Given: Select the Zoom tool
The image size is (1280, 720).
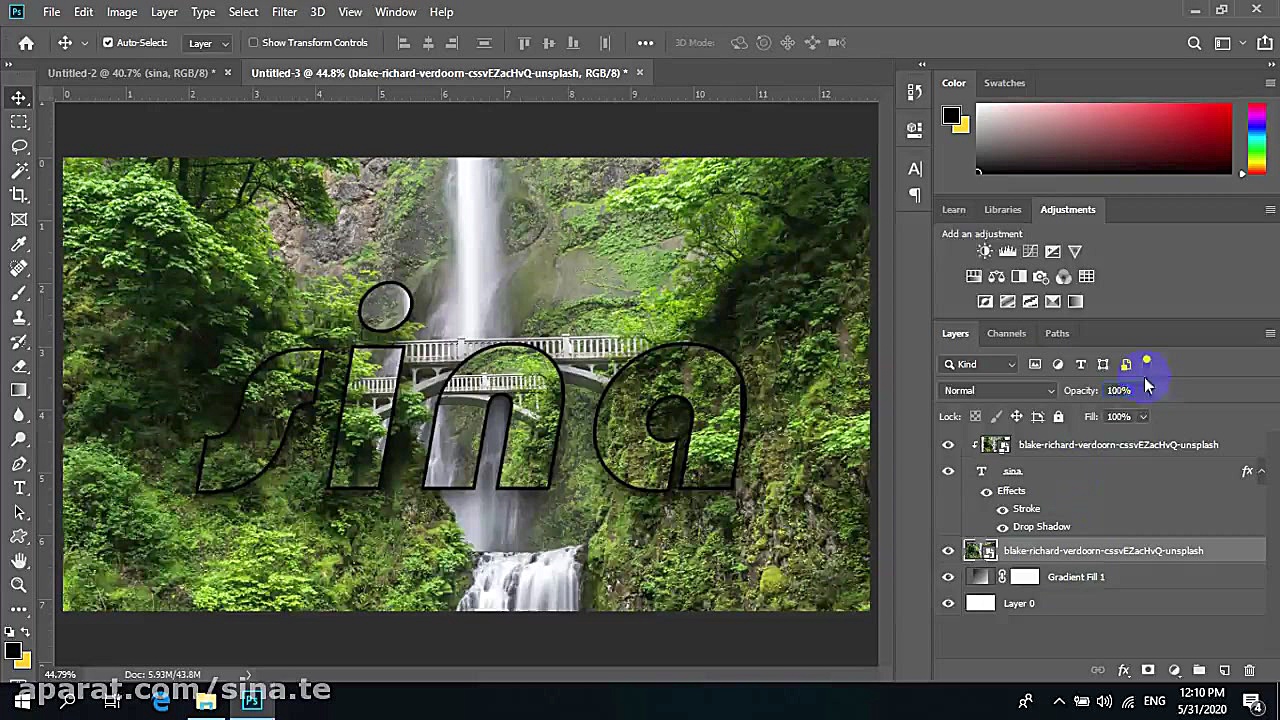Looking at the screenshot, I should tap(19, 585).
